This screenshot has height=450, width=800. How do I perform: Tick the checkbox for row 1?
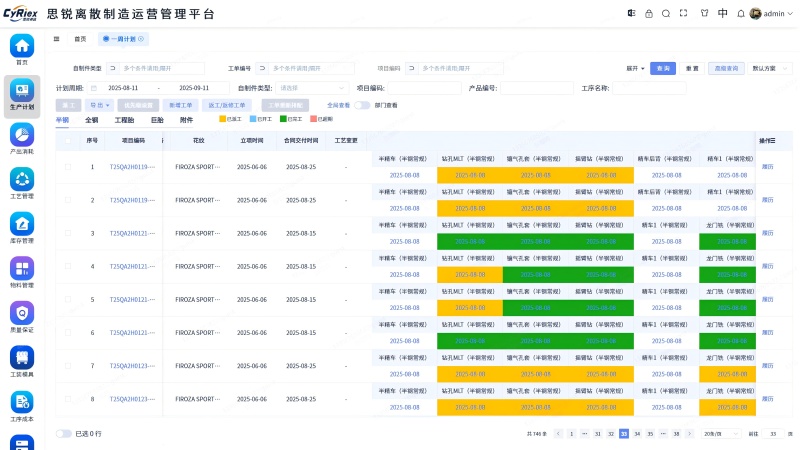click(68, 167)
